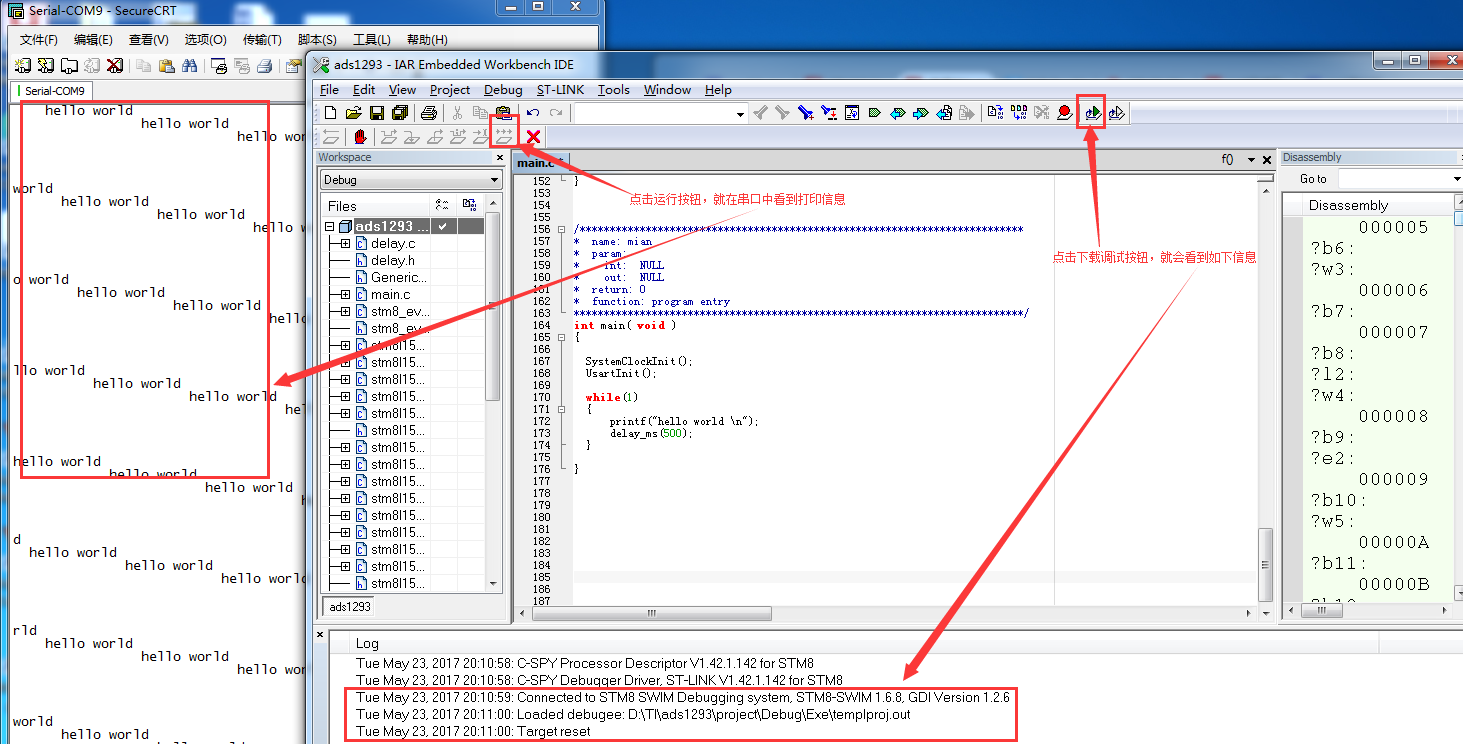Click the Save floppy disk icon in IAR
The height and width of the screenshot is (744, 1463).
(x=377, y=113)
